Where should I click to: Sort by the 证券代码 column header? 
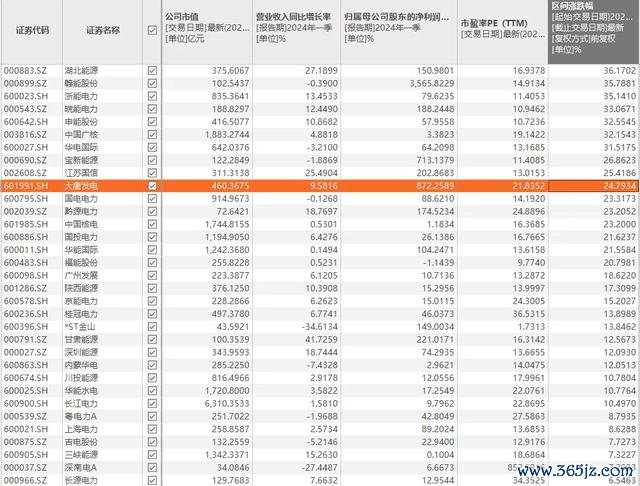tap(32, 30)
